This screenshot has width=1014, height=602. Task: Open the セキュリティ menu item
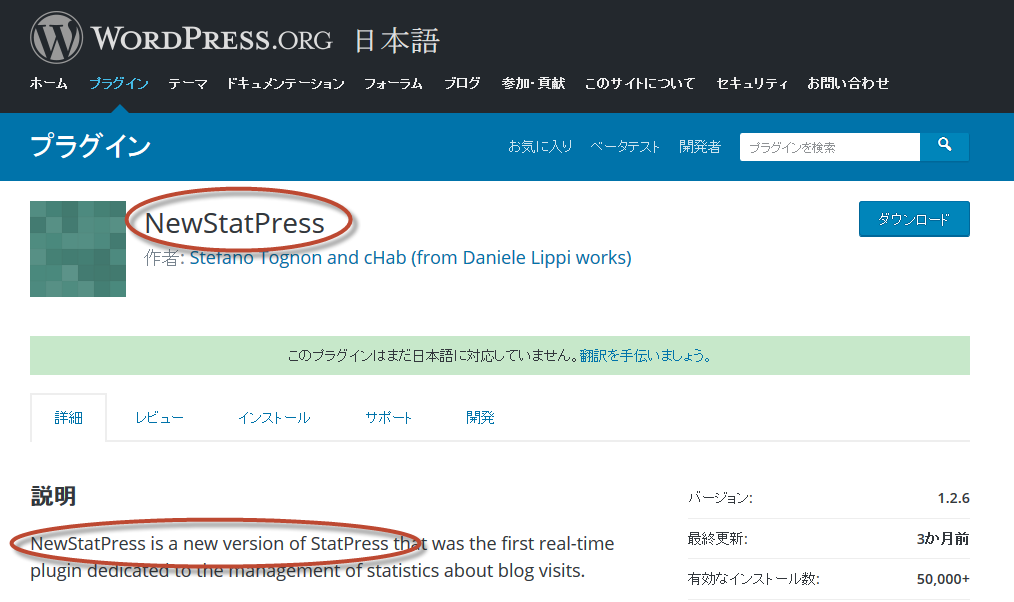coord(751,83)
